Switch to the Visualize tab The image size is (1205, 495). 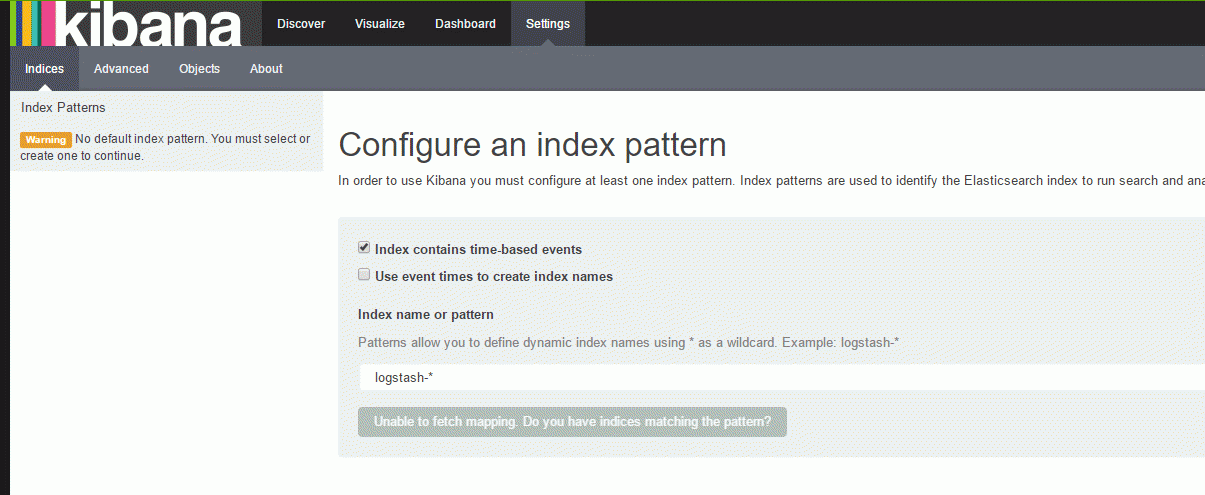tap(380, 24)
